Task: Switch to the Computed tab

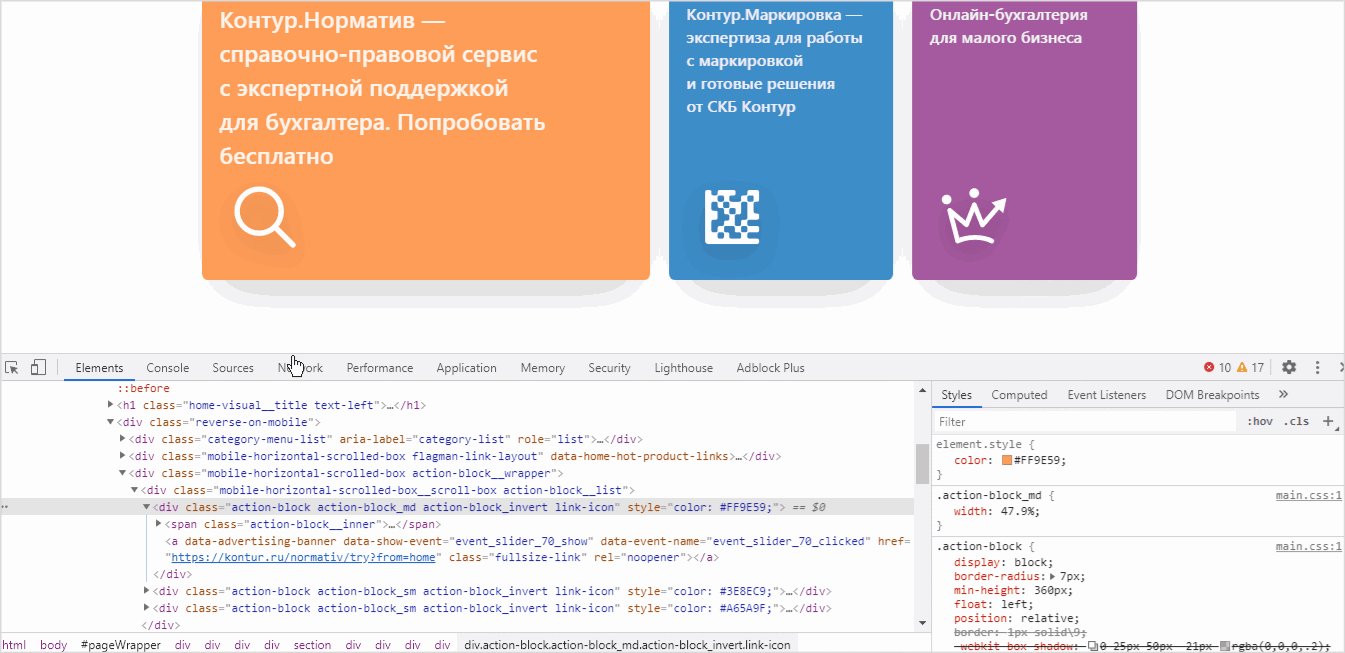Action: [x=1019, y=395]
